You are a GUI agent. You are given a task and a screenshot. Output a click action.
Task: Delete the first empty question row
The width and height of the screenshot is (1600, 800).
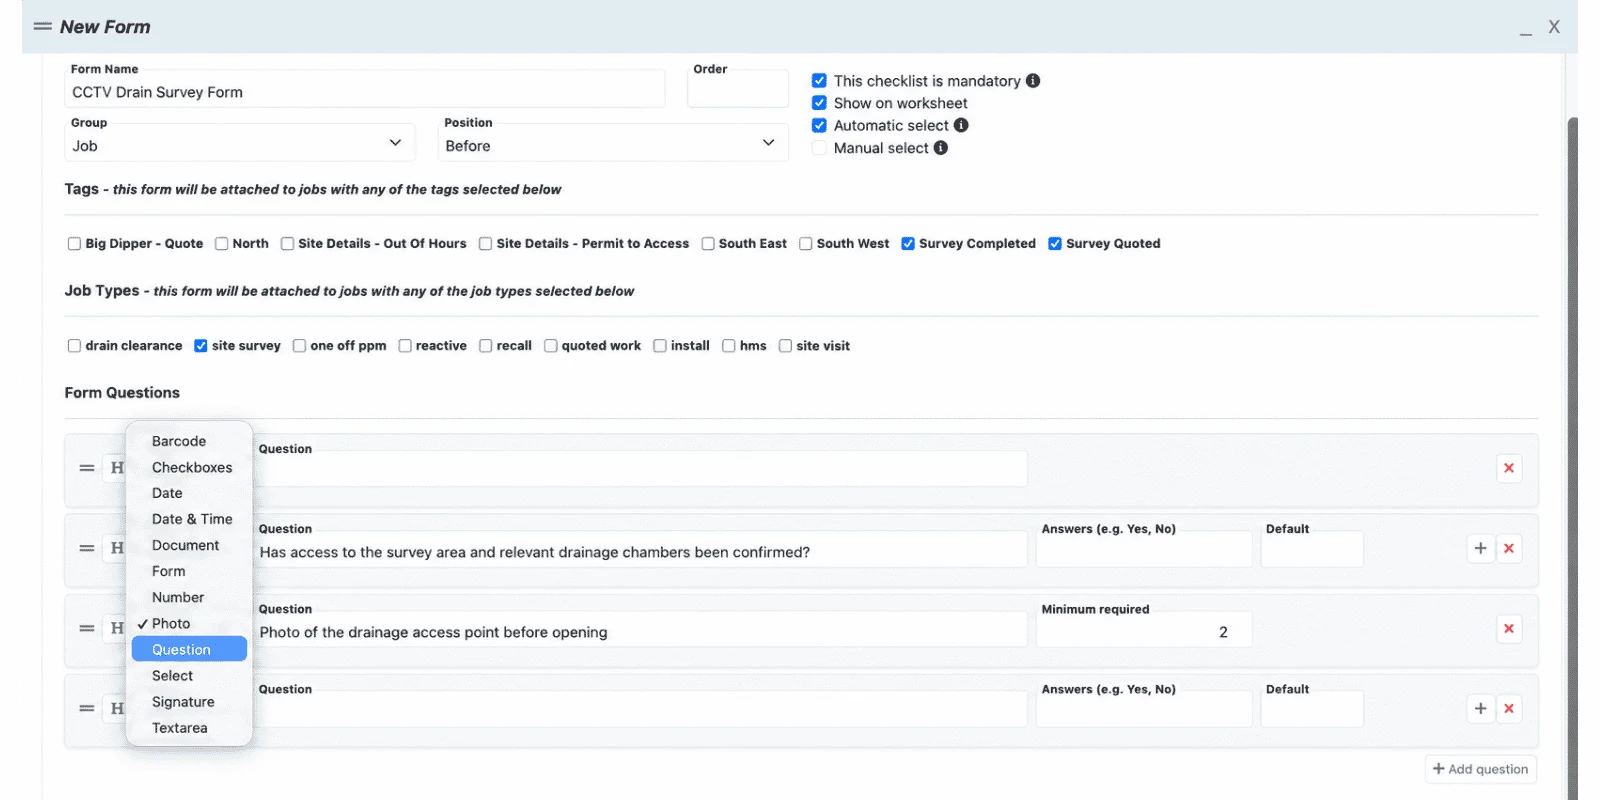1509,468
